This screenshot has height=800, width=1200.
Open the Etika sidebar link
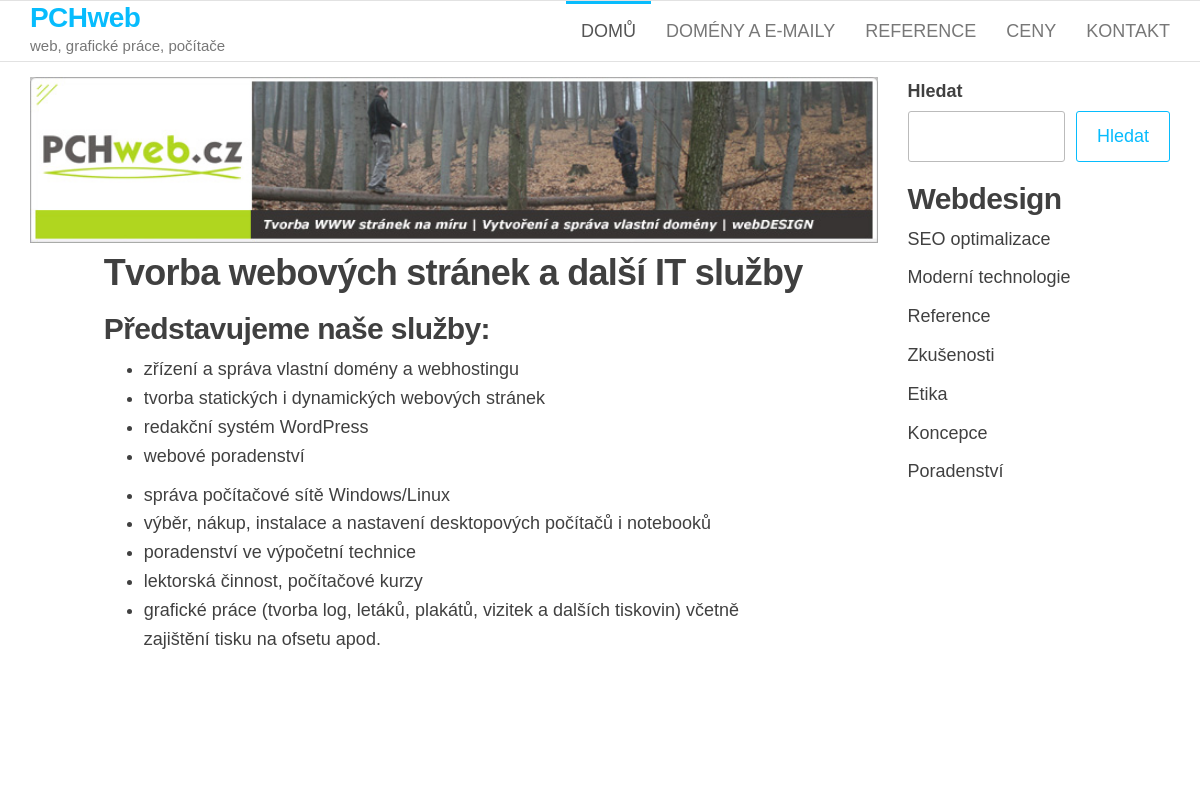tap(927, 394)
